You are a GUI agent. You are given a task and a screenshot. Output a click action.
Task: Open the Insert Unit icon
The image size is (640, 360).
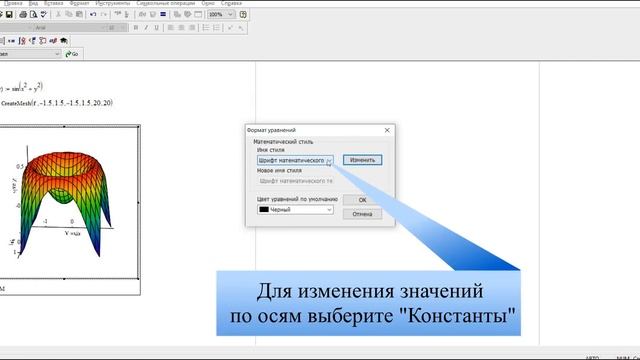pyautogui.click(x=153, y=14)
